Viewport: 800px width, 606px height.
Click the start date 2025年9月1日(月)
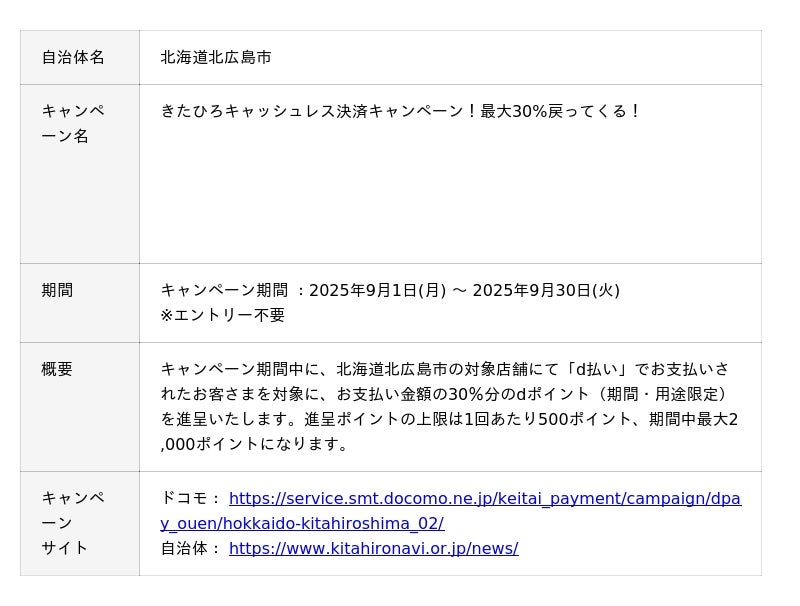tap(377, 290)
